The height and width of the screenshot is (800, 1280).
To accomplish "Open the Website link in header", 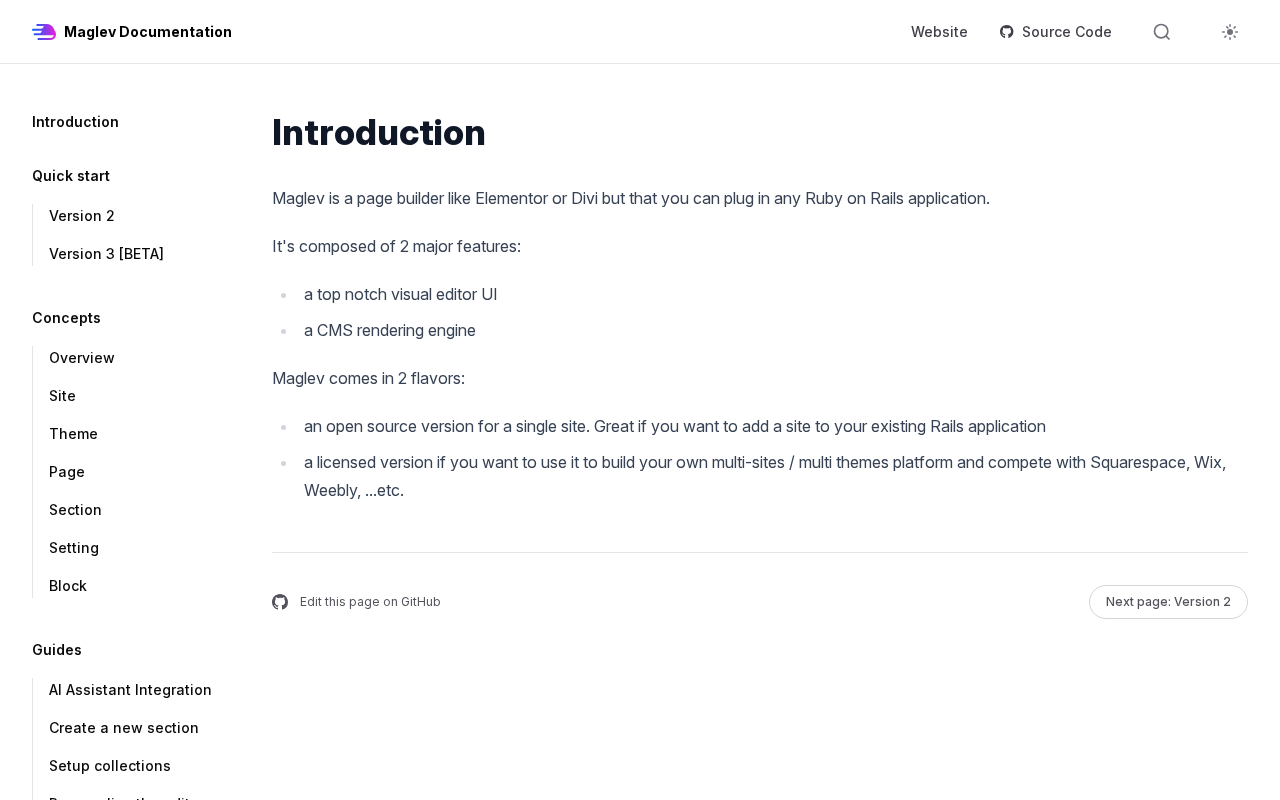I will [939, 32].
